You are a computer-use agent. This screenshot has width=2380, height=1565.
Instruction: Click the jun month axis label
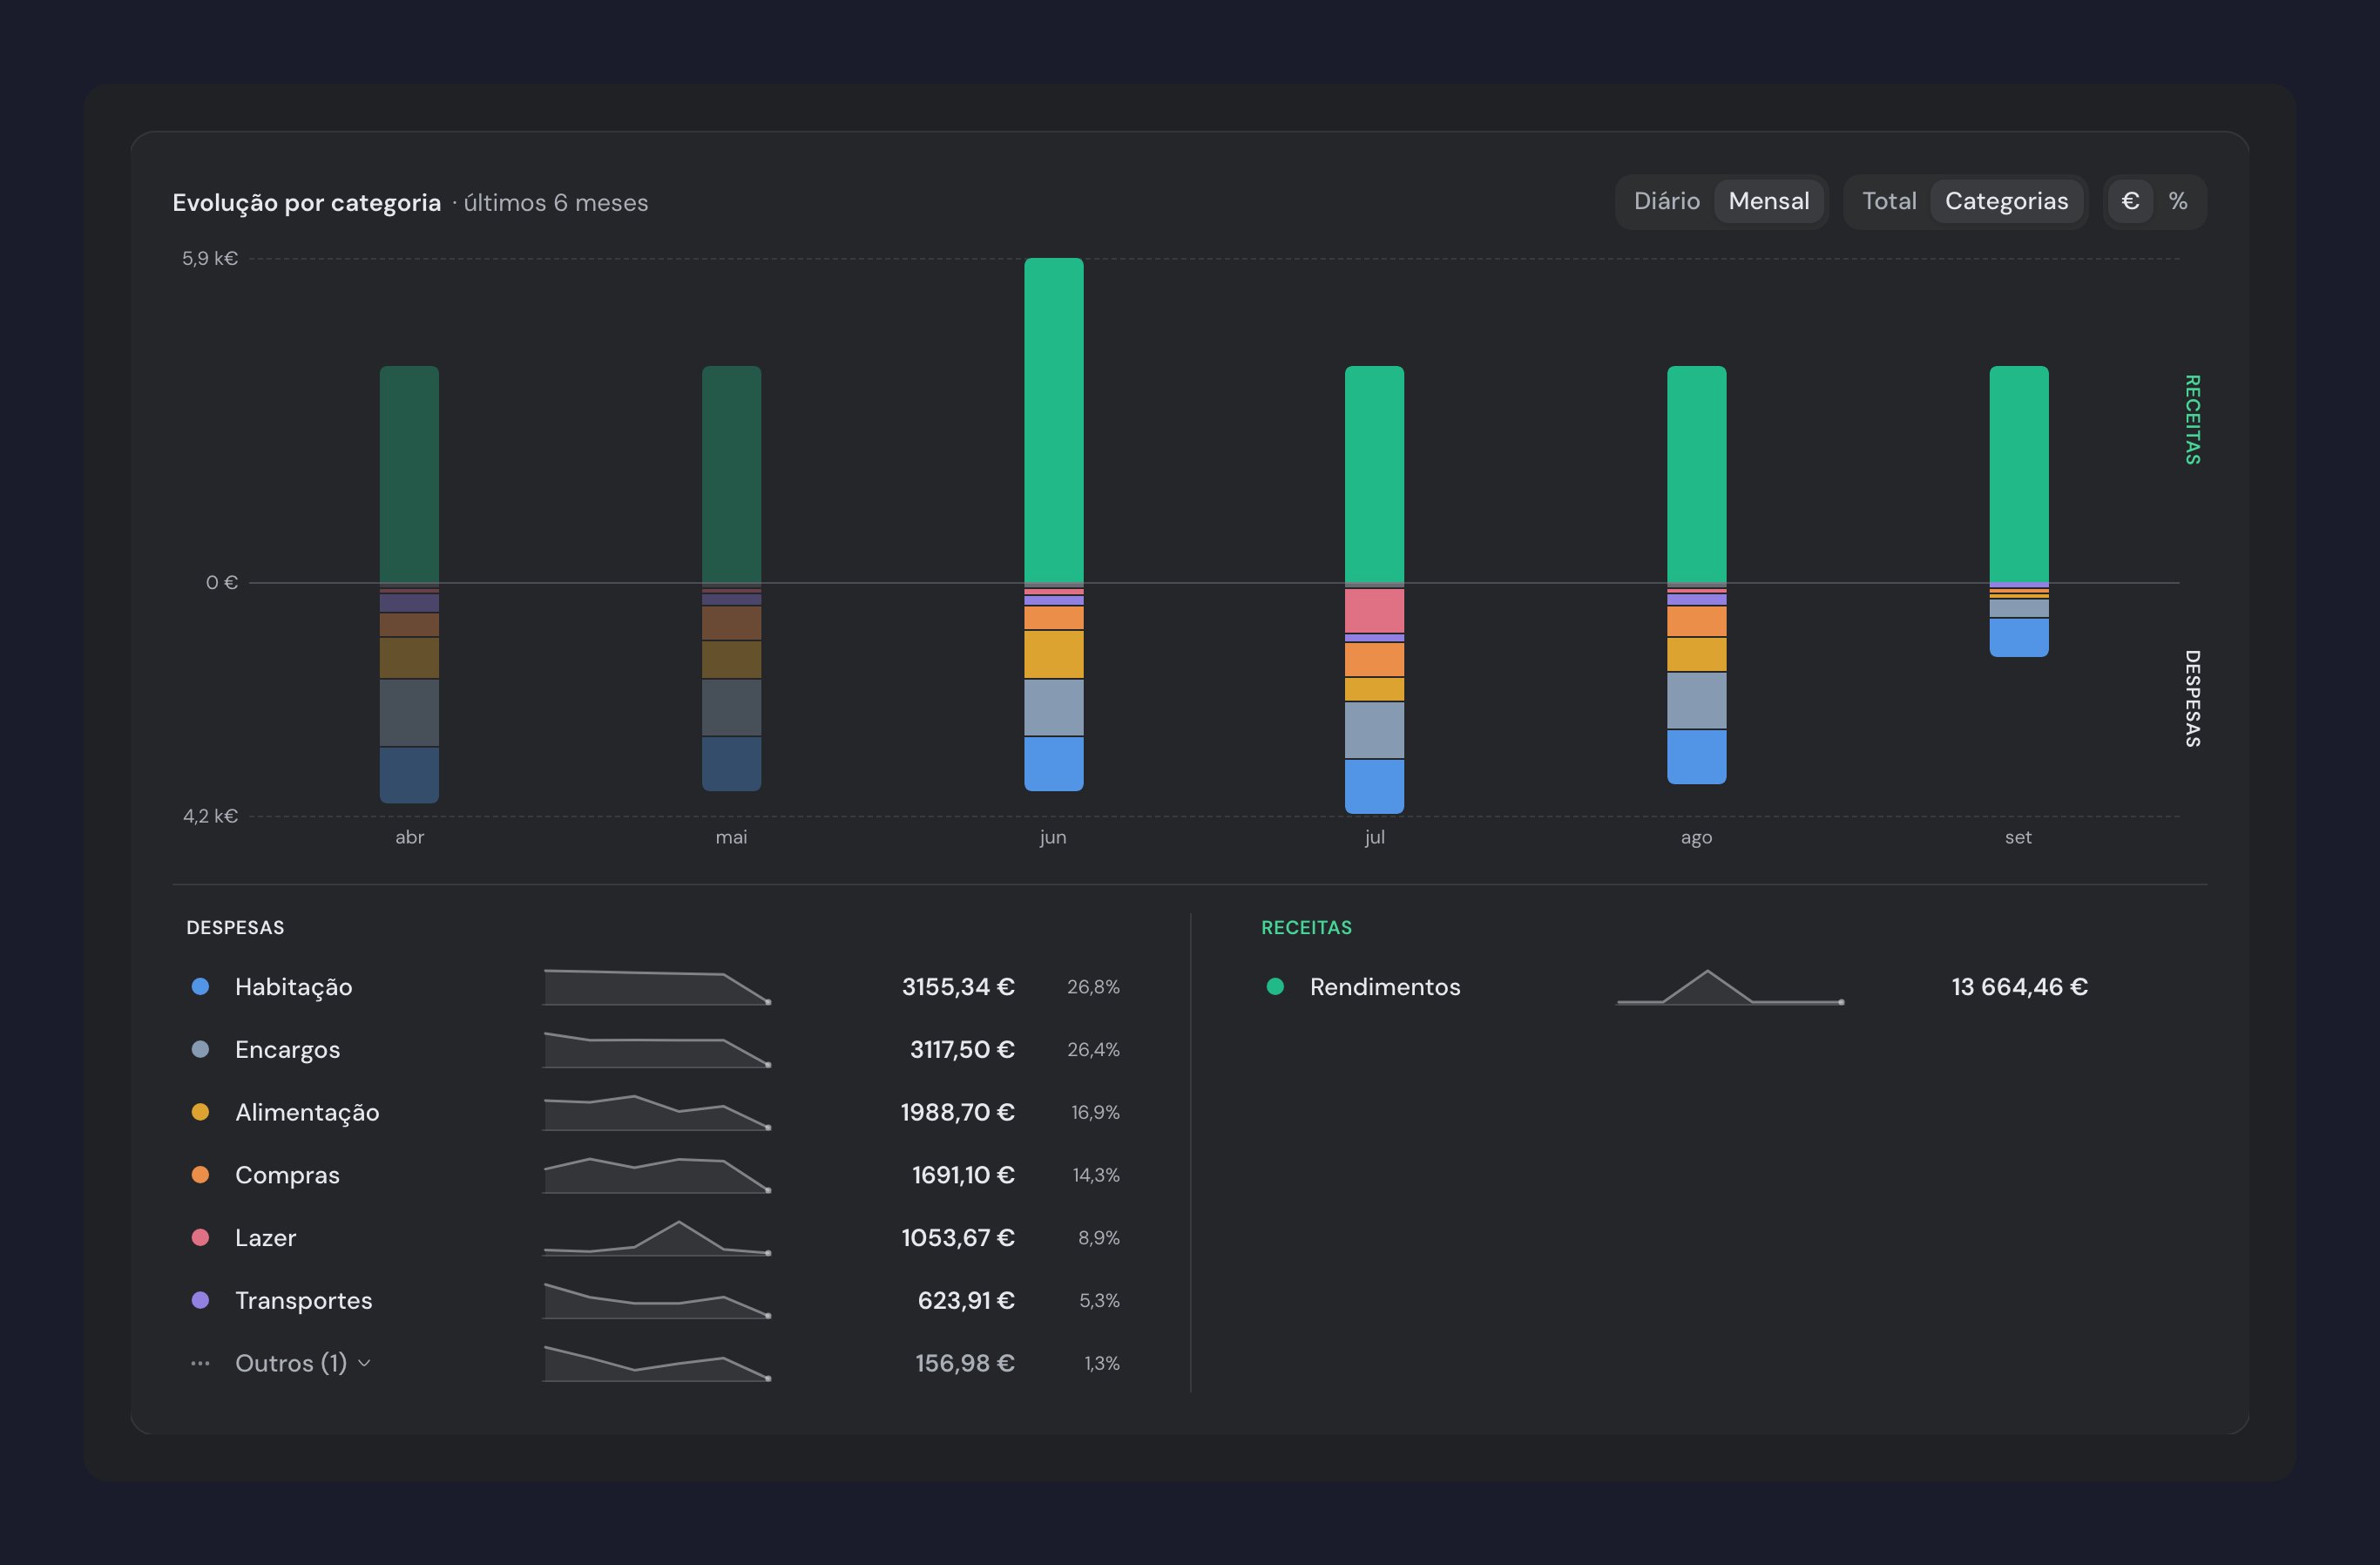point(1053,837)
